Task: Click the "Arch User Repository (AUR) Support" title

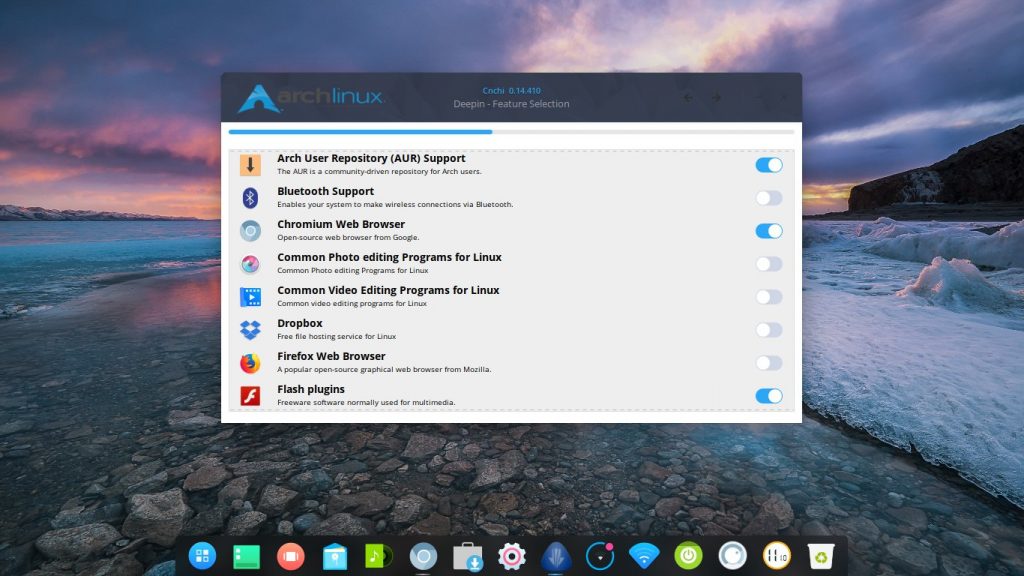Action: coord(371,158)
